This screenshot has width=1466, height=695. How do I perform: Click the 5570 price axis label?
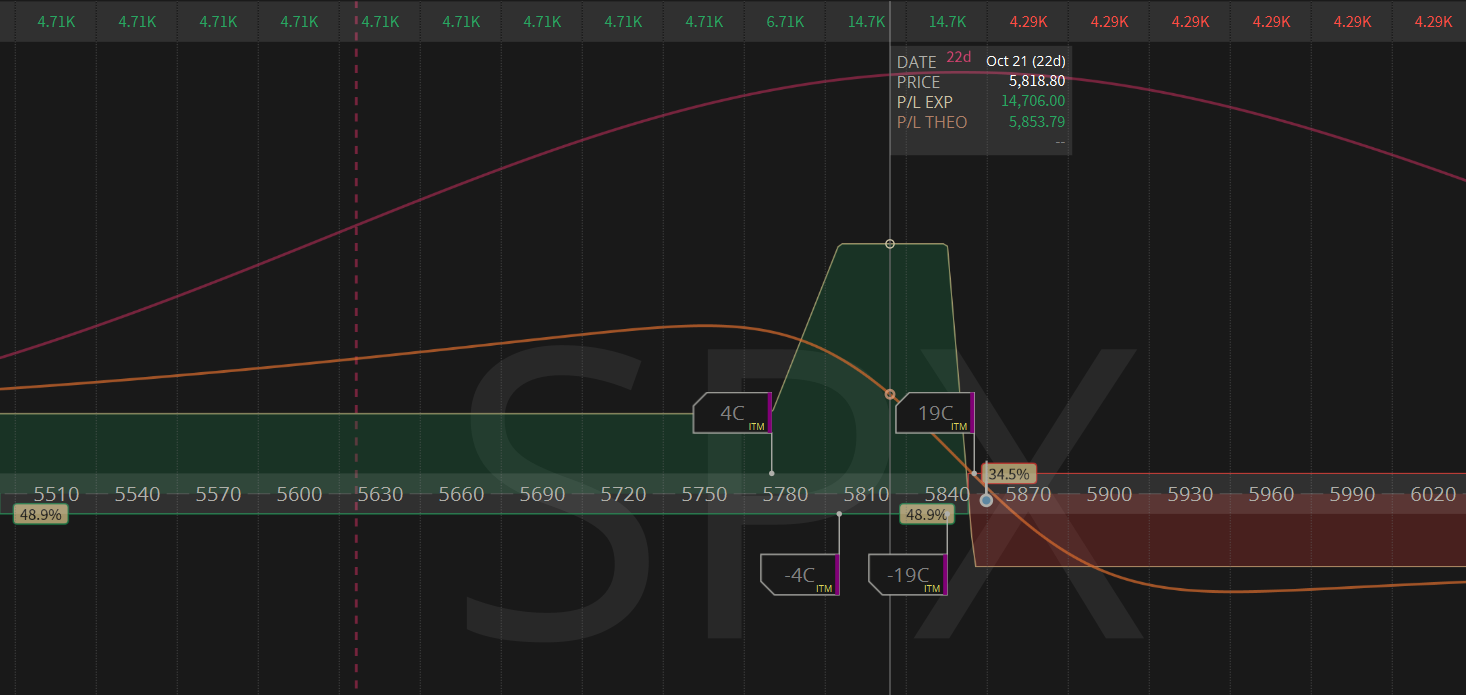tap(218, 494)
